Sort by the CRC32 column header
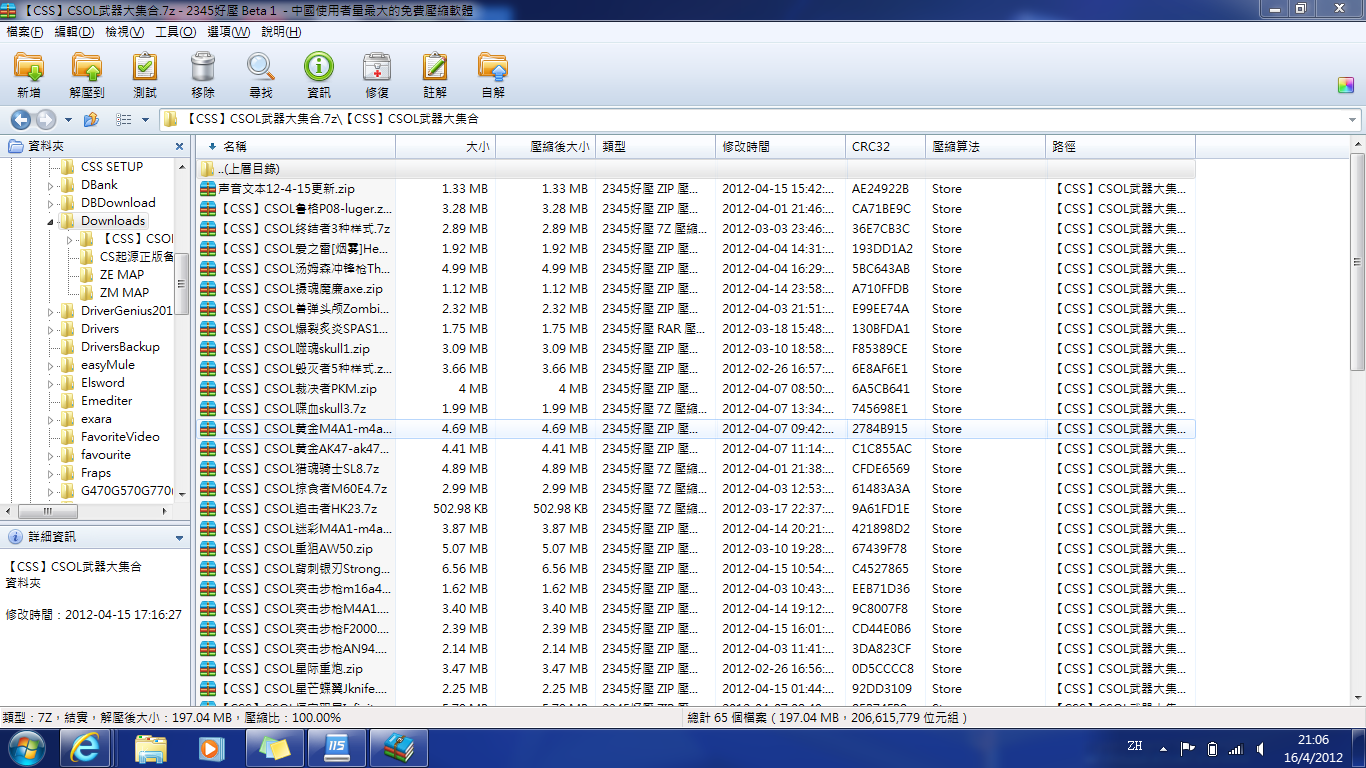Screen dimensions: 1366x768 (x=886, y=146)
